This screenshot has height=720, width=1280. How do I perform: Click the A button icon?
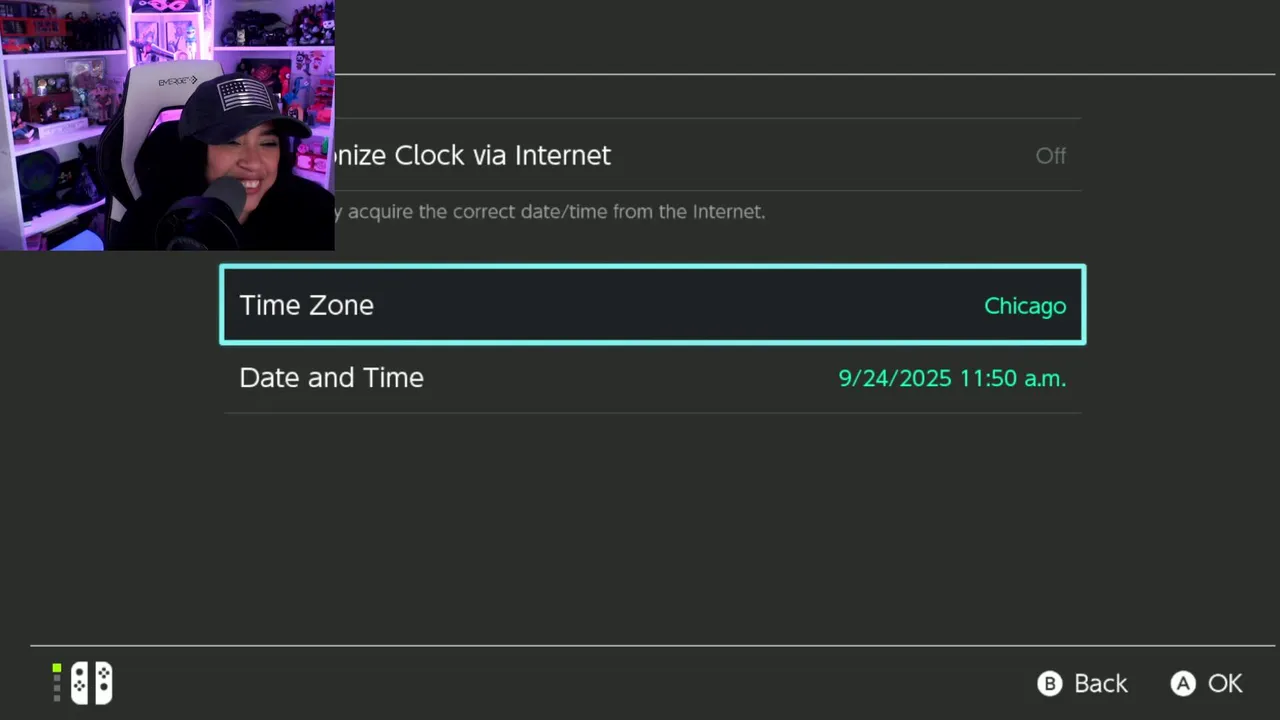[1183, 683]
